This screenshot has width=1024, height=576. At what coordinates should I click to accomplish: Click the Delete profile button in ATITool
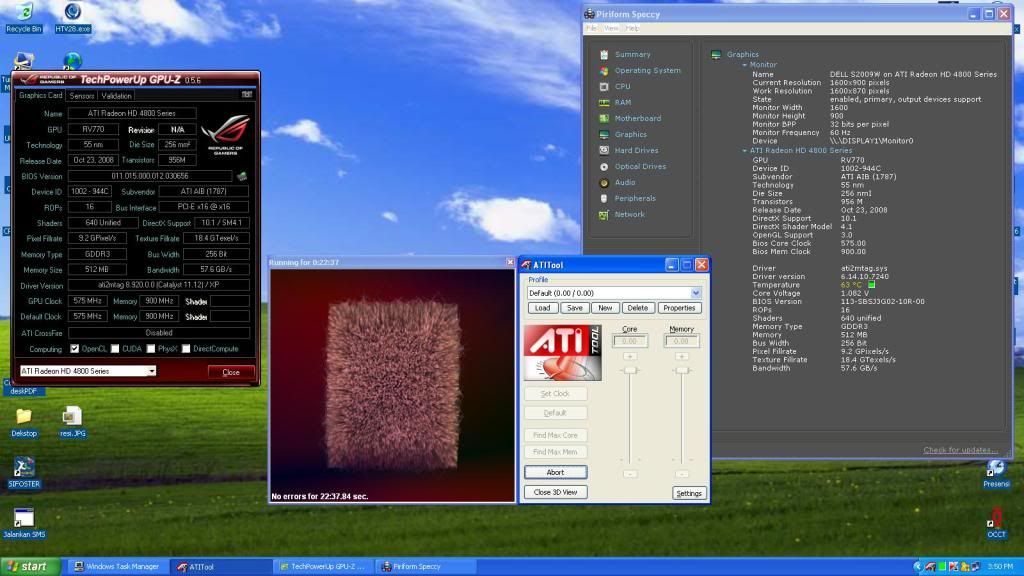pyautogui.click(x=637, y=308)
